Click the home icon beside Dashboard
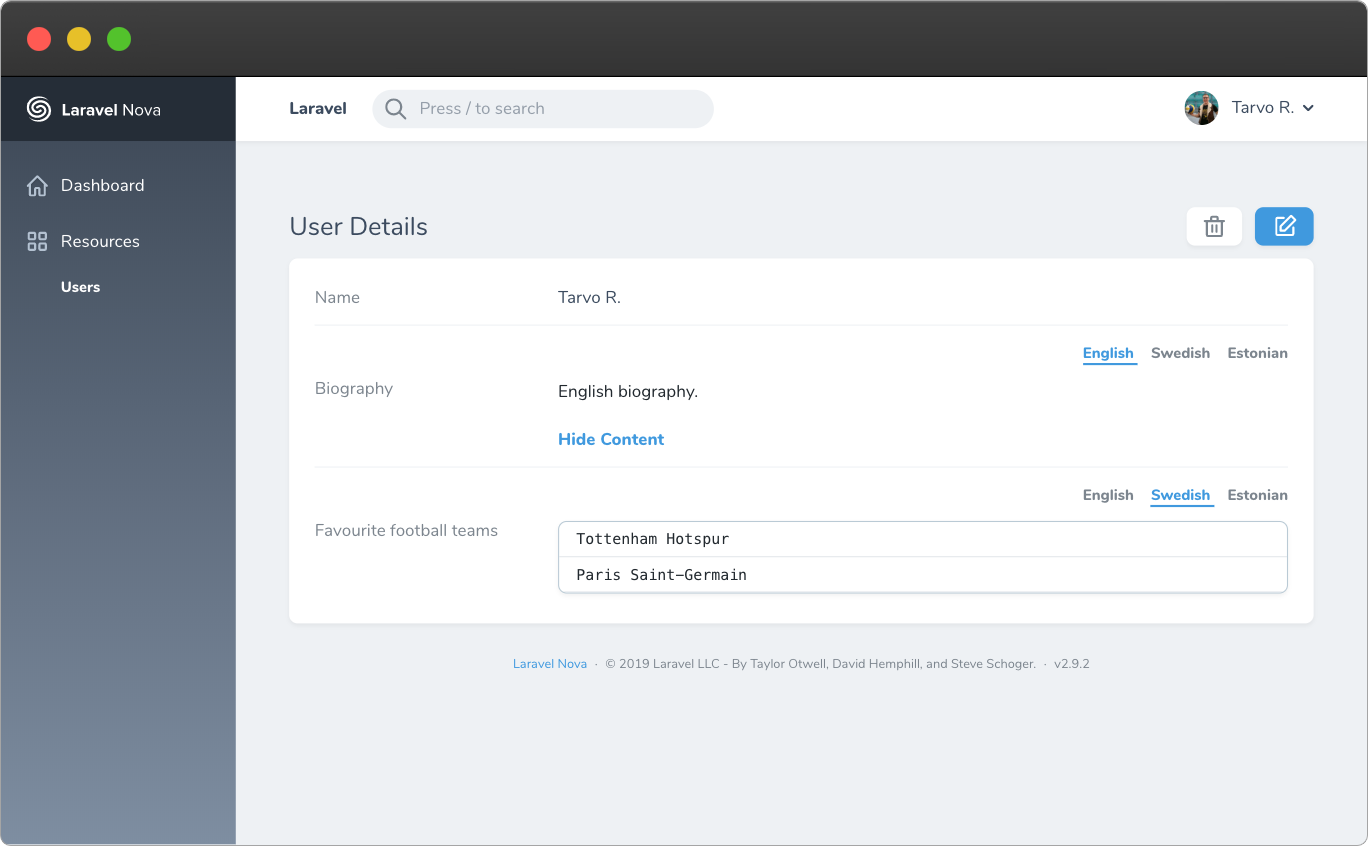The width and height of the screenshot is (1368, 846). coord(36,185)
